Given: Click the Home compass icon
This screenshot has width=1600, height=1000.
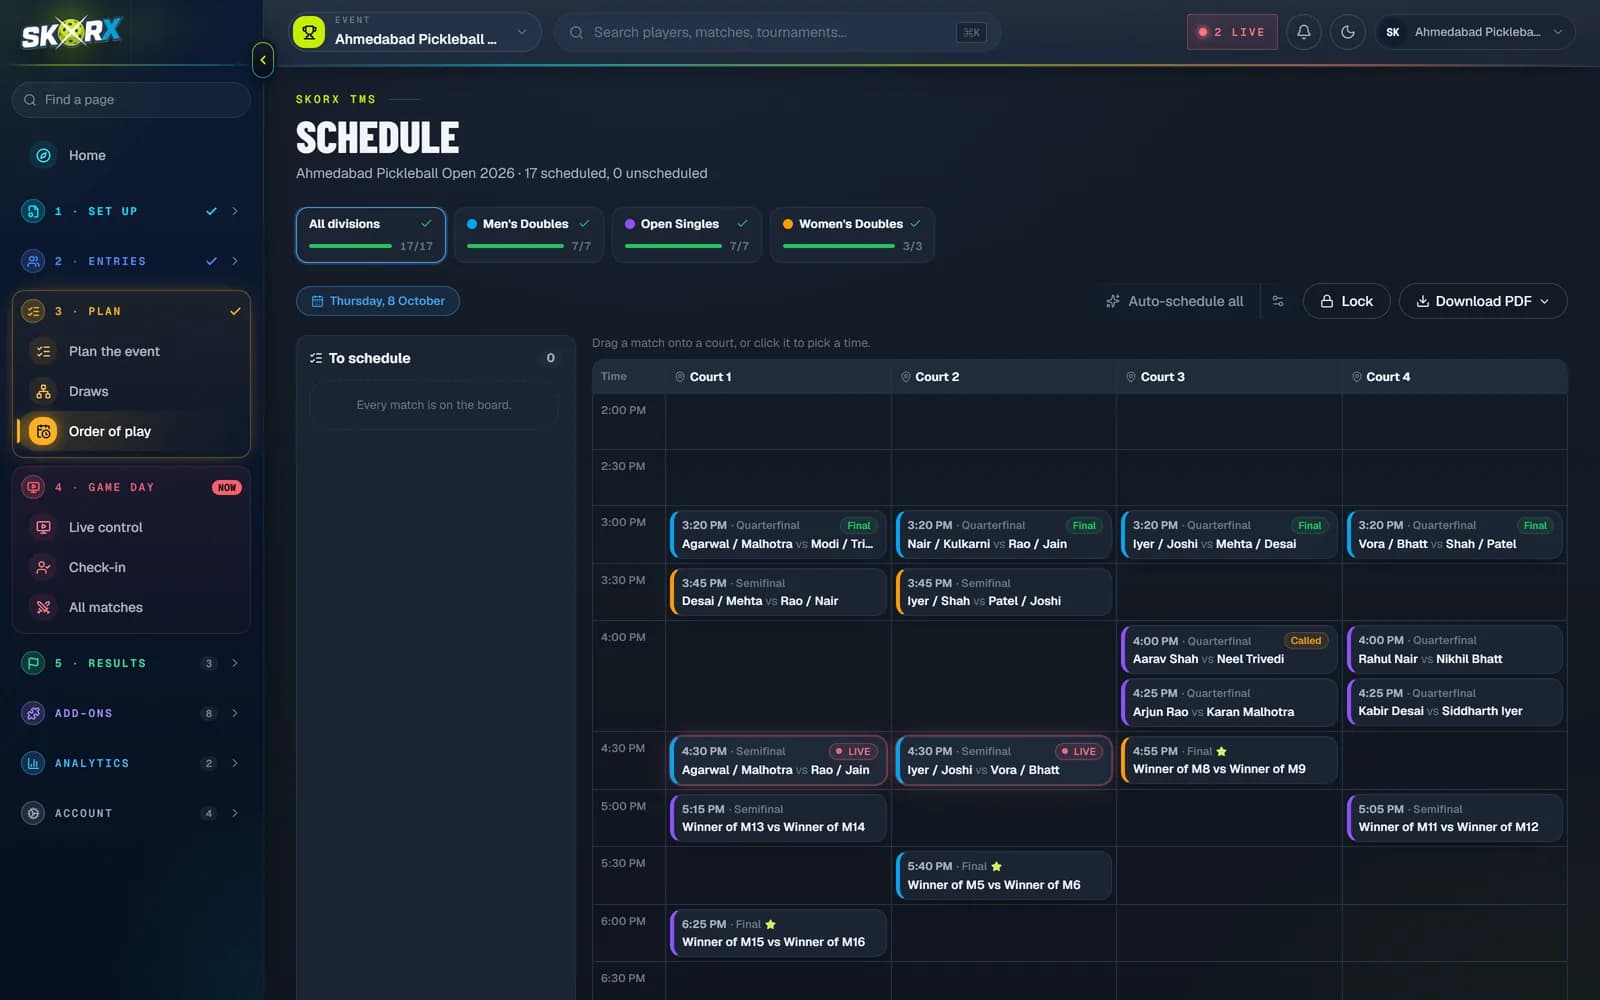Looking at the screenshot, I should click(x=43, y=155).
